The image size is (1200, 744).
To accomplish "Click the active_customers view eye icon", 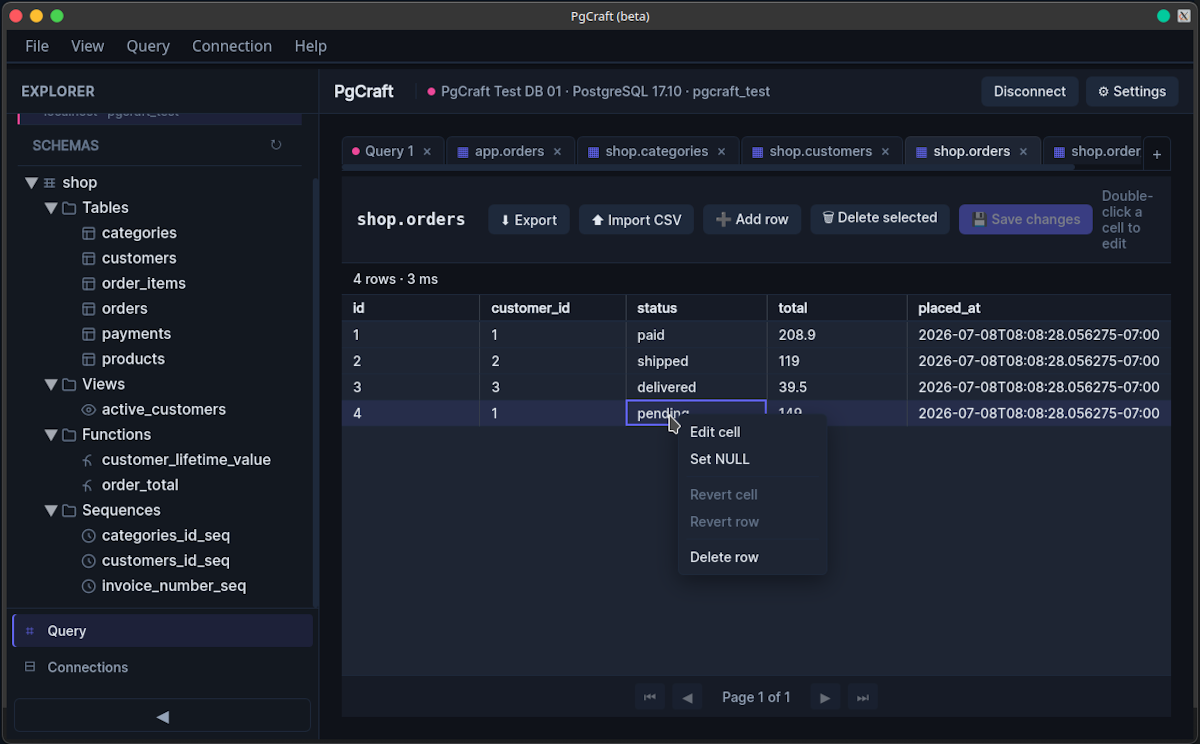I will pos(88,409).
